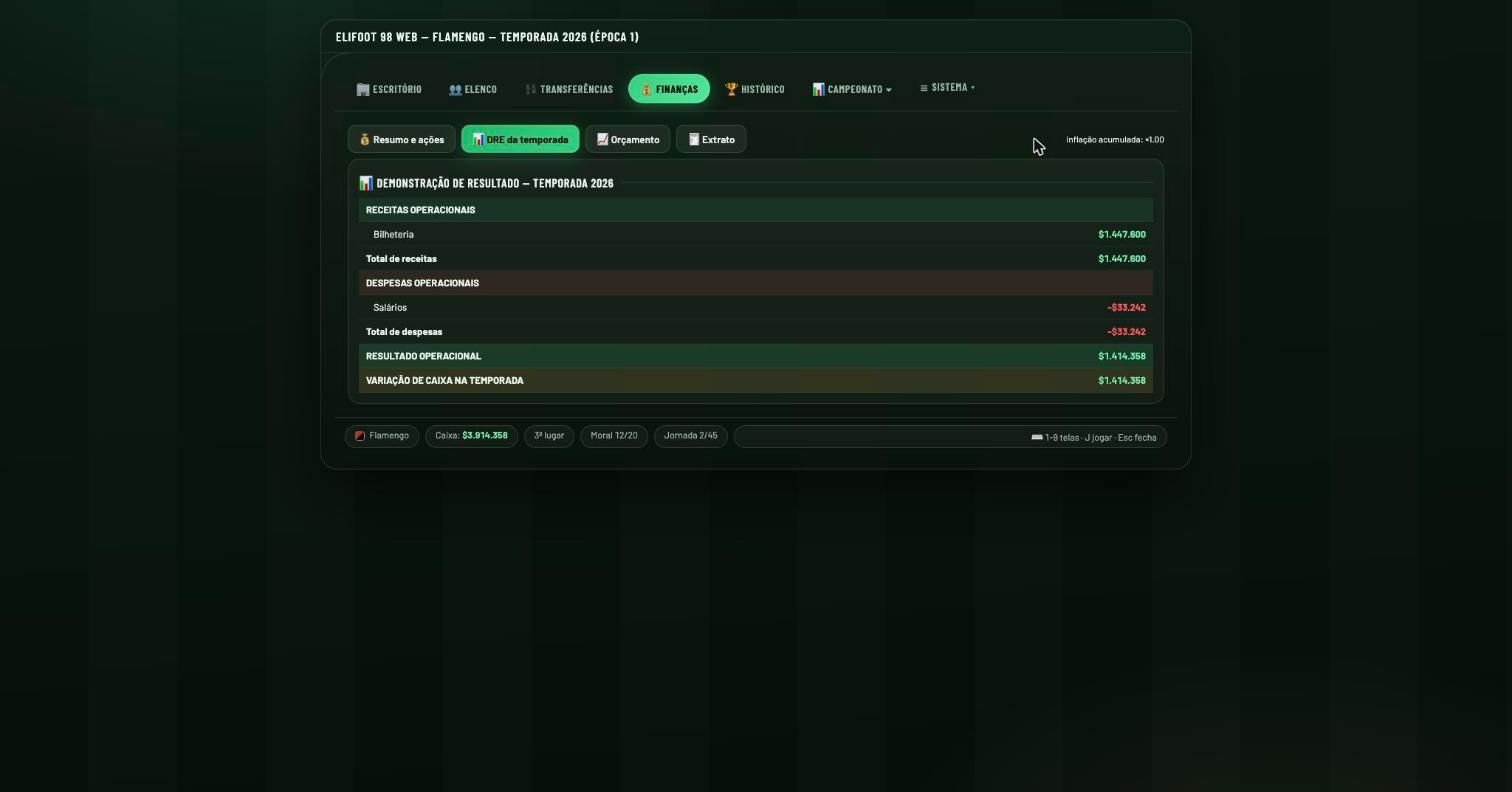Click the money bag icon on Resumo e ações
1512x792 pixels.
coord(365,139)
